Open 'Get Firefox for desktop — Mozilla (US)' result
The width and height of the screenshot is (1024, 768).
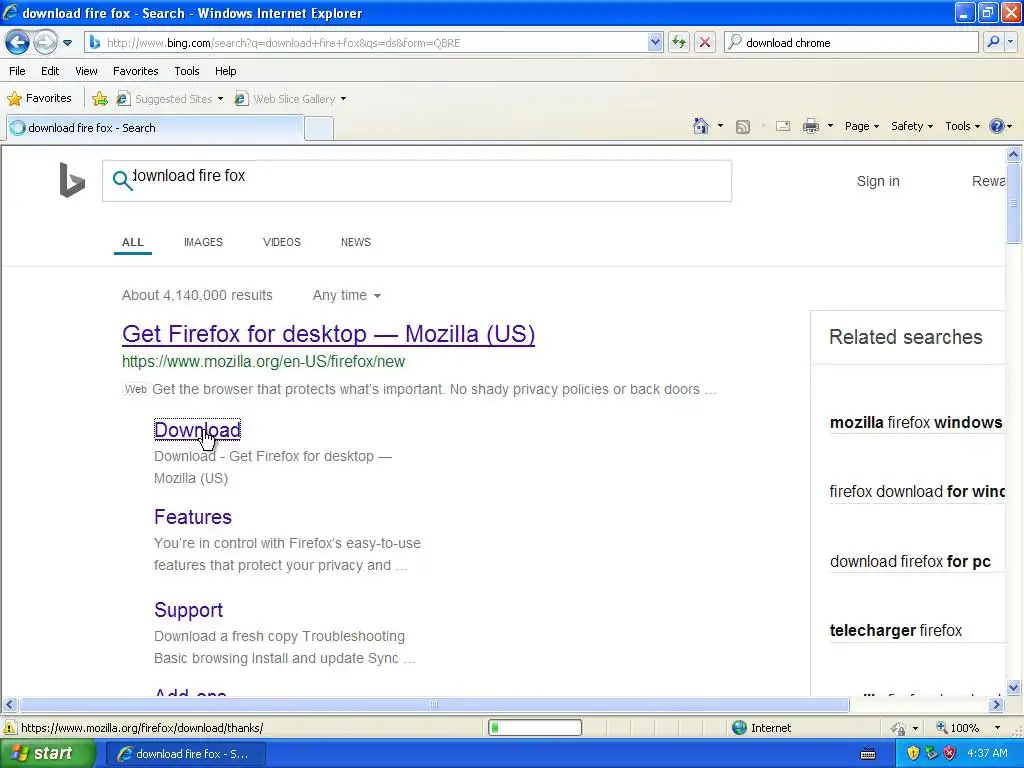[328, 334]
